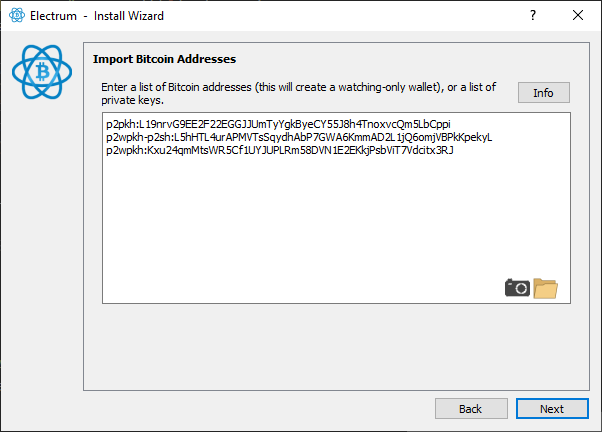The image size is (602, 432).
Task: Open the Info button for key format details
Action: pyautogui.click(x=544, y=93)
